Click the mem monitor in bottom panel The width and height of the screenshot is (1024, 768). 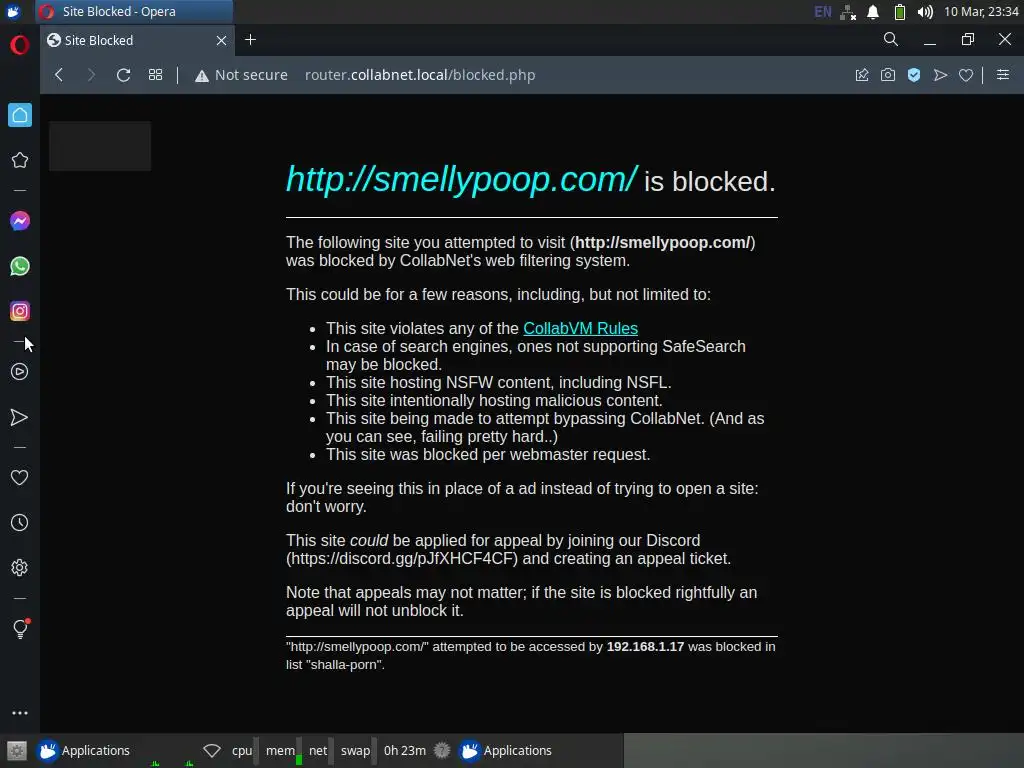[x=281, y=750]
